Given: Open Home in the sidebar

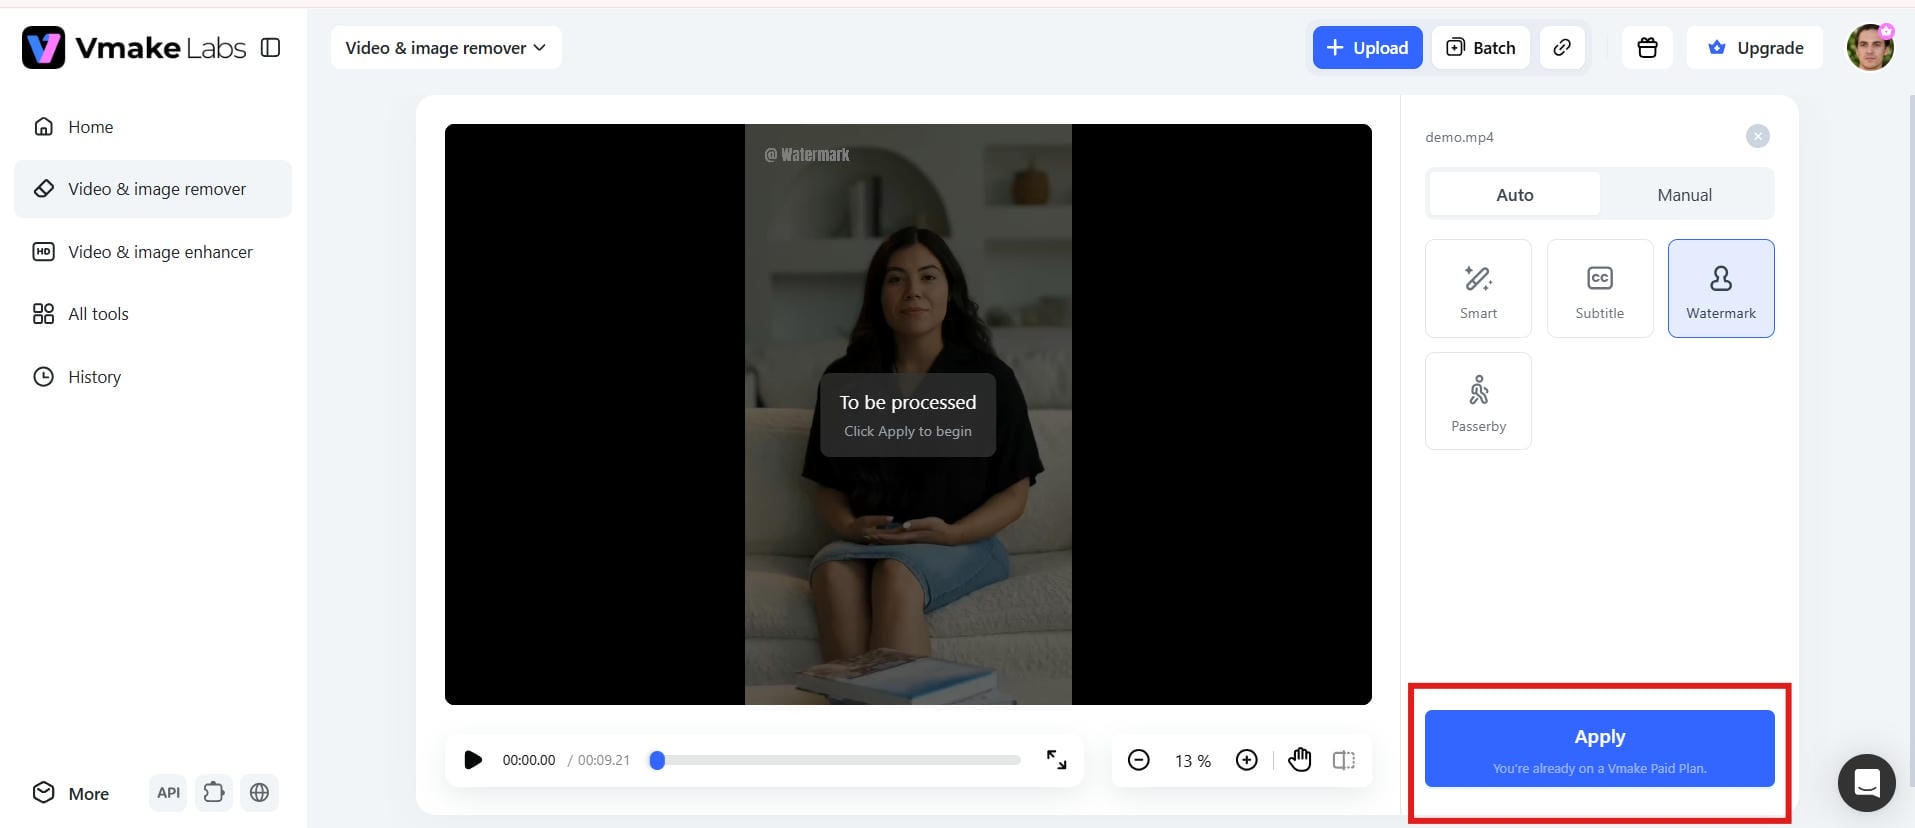Looking at the screenshot, I should (x=153, y=126).
